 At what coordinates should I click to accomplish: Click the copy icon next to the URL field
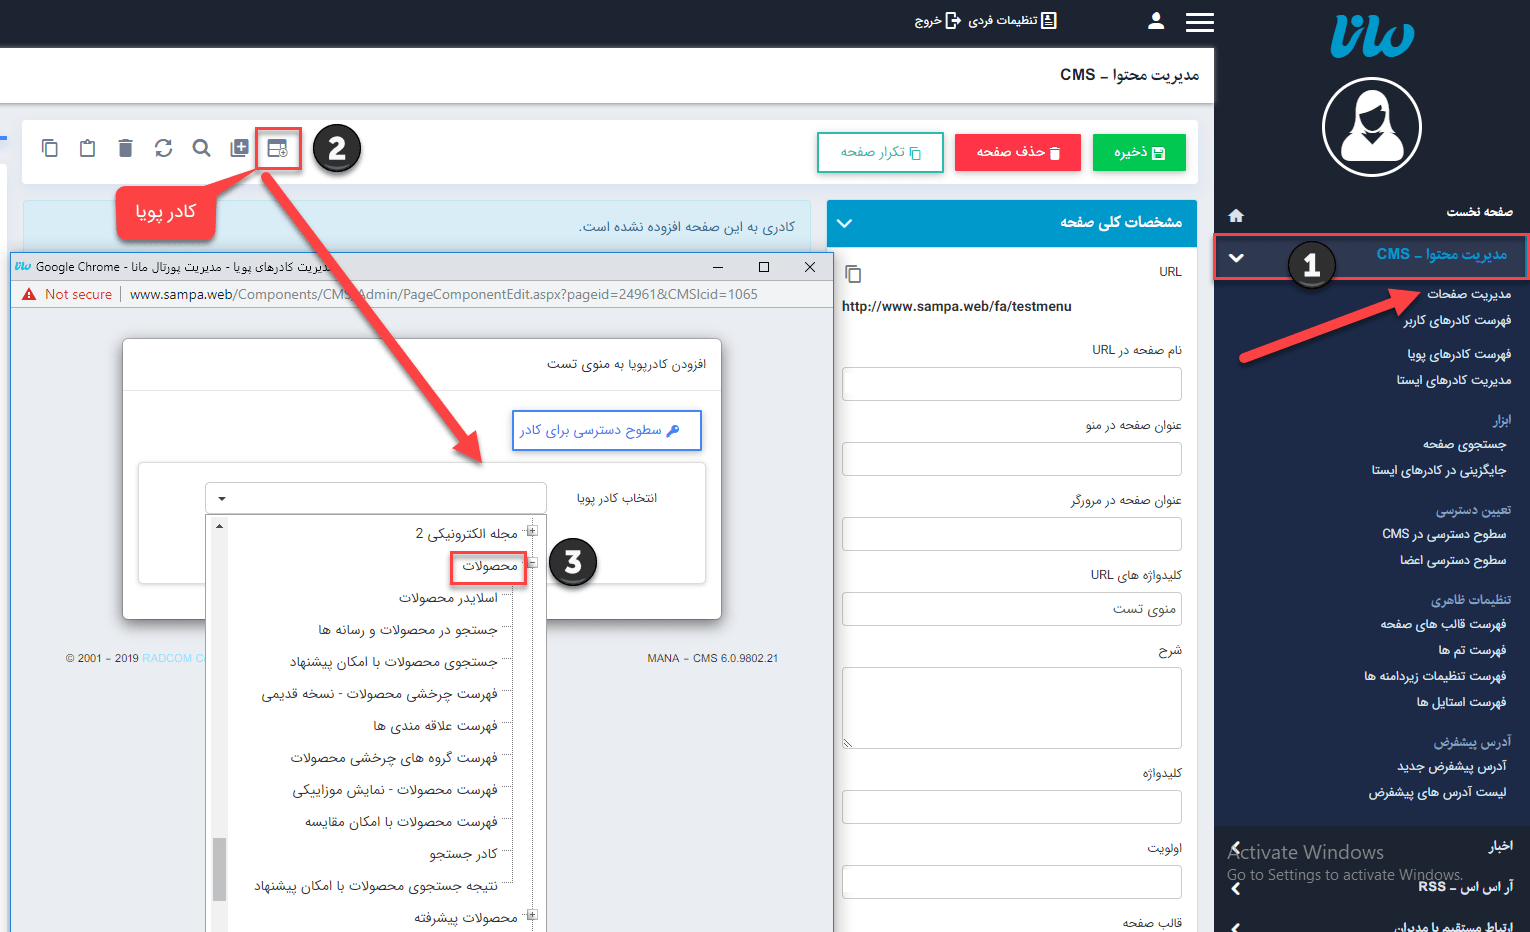pyautogui.click(x=851, y=273)
